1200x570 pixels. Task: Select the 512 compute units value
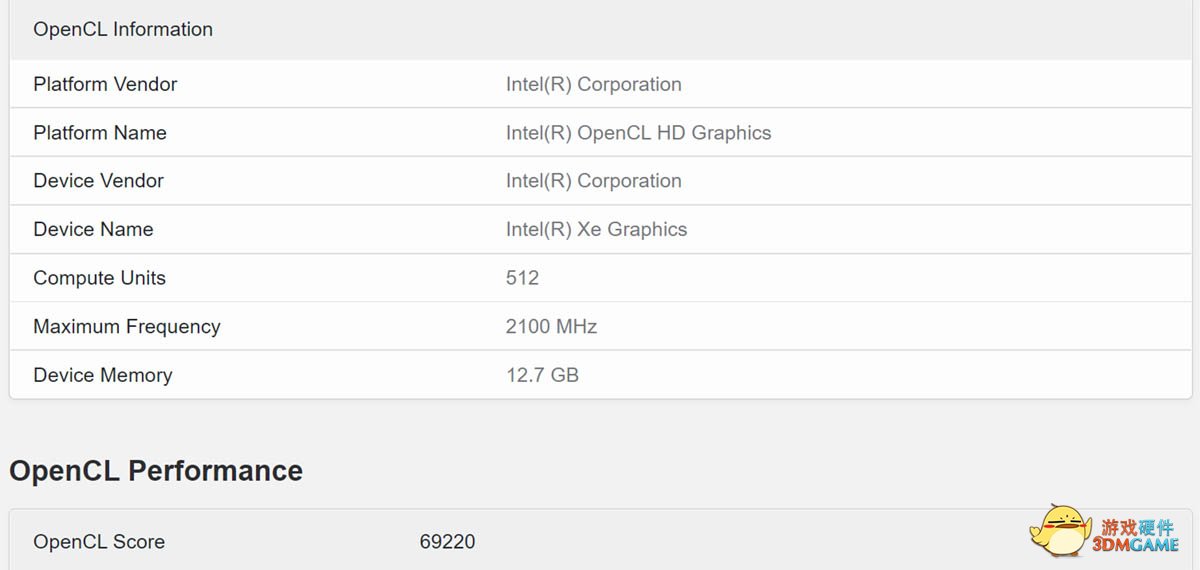tap(522, 278)
